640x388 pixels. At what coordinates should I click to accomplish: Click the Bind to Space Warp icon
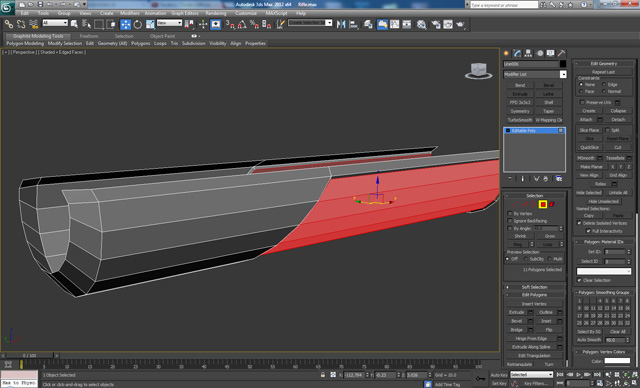point(33,24)
